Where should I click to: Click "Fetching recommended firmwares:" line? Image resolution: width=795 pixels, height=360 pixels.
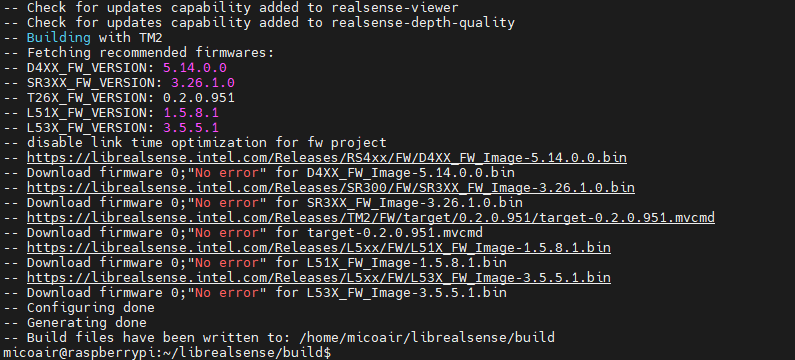(x=138, y=53)
